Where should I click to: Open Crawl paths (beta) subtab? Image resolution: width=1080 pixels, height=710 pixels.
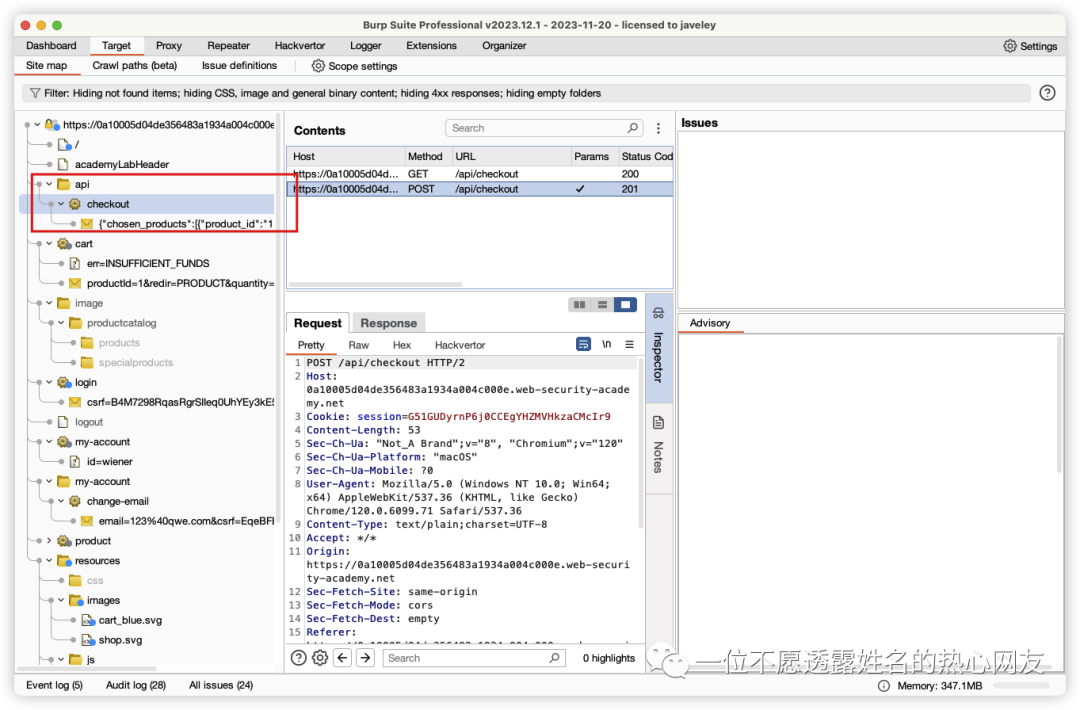tap(134, 65)
